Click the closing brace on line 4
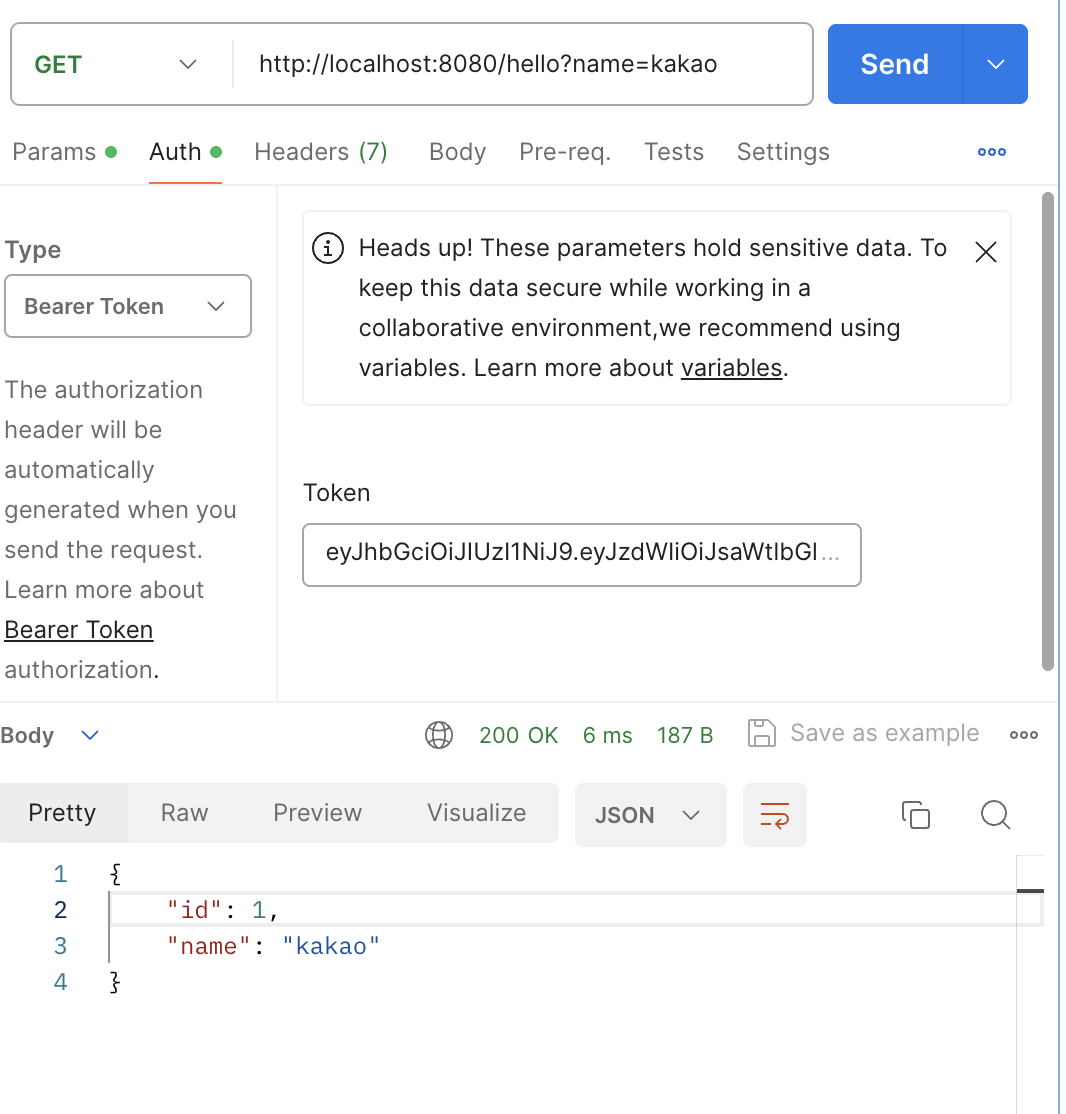This screenshot has width=1066, height=1114. 115,983
